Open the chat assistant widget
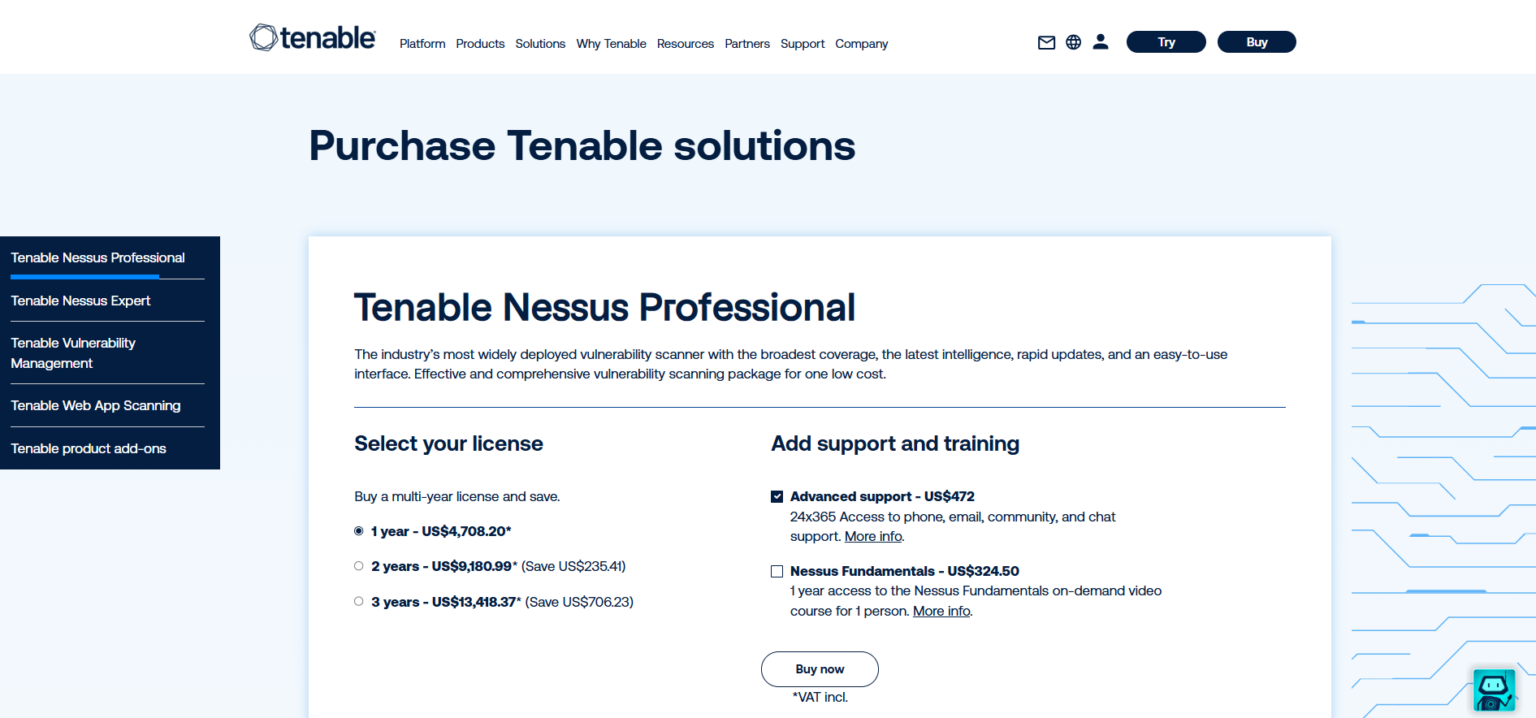 pyautogui.click(x=1493, y=690)
